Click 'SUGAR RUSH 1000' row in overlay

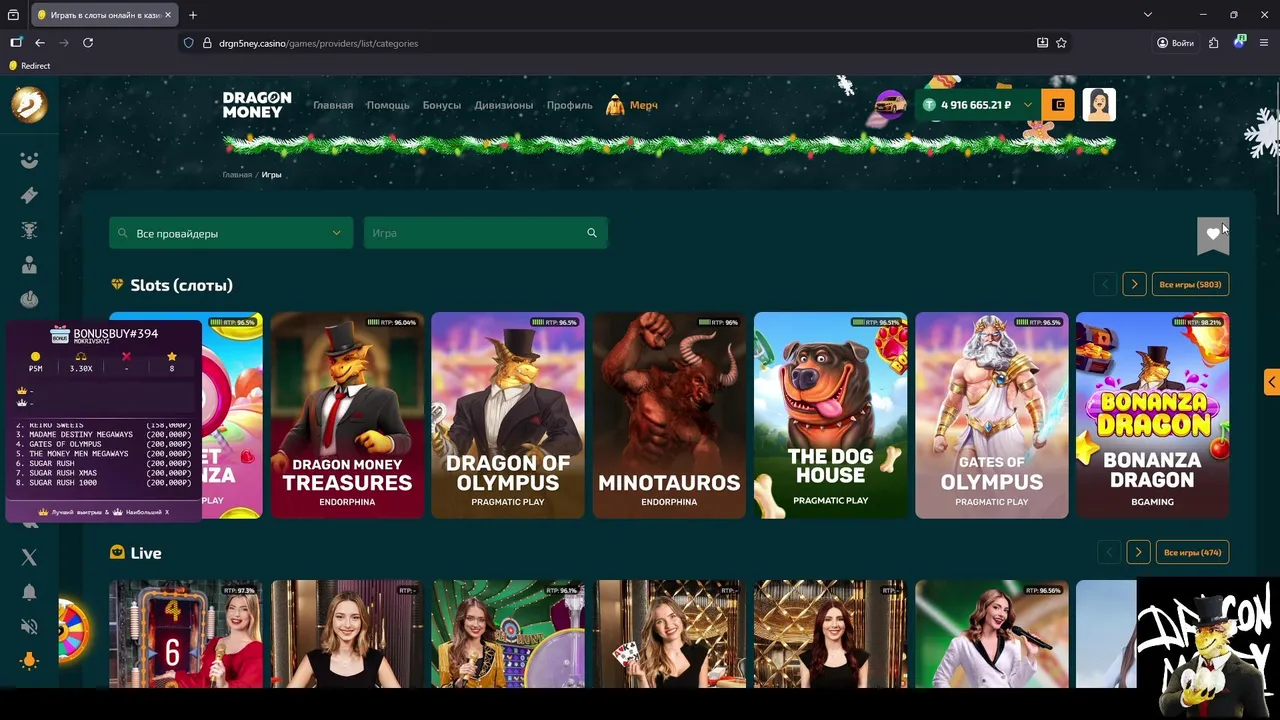pyautogui.click(x=104, y=482)
